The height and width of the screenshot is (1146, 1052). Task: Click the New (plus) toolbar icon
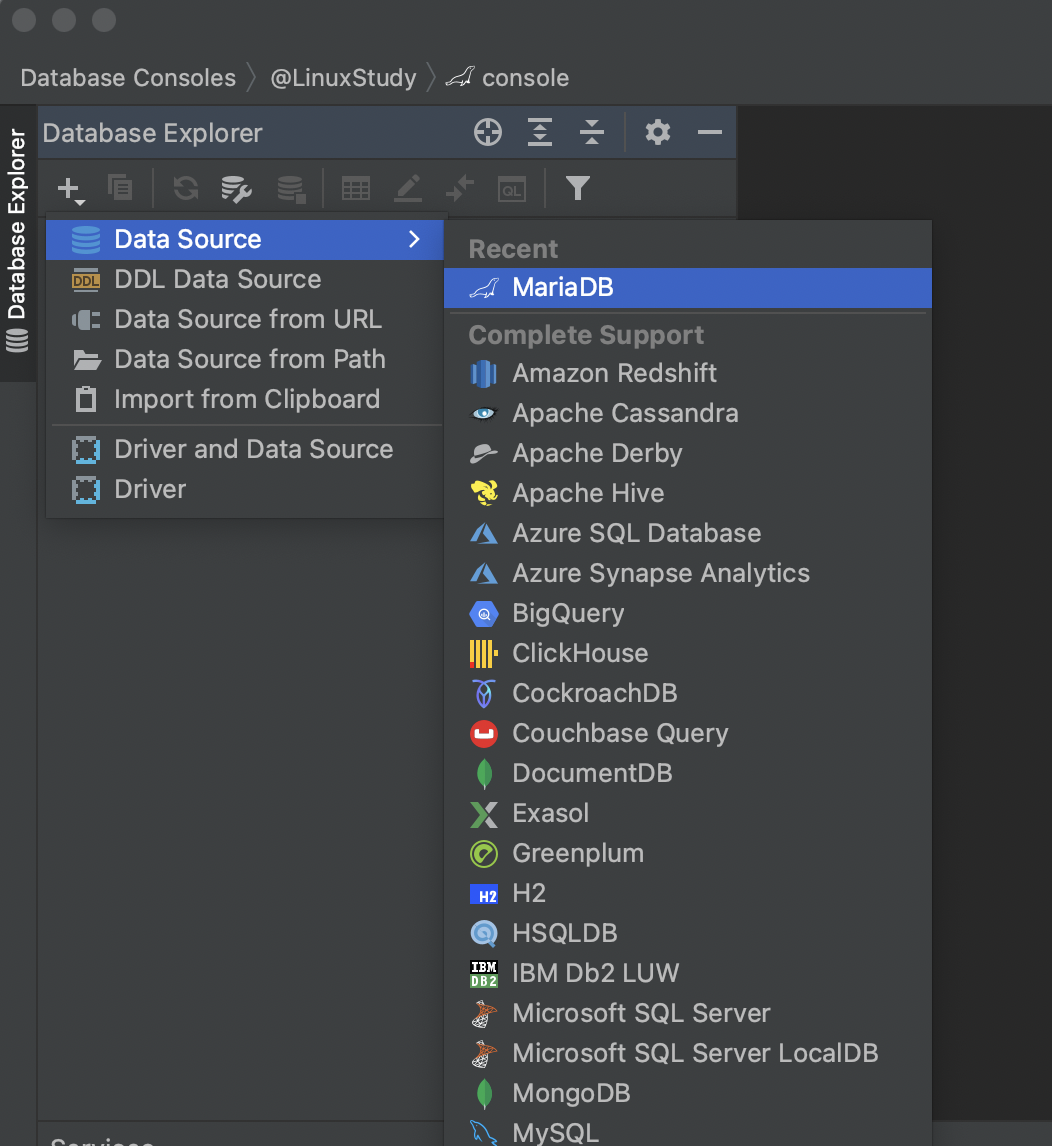[x=71, y=189]
